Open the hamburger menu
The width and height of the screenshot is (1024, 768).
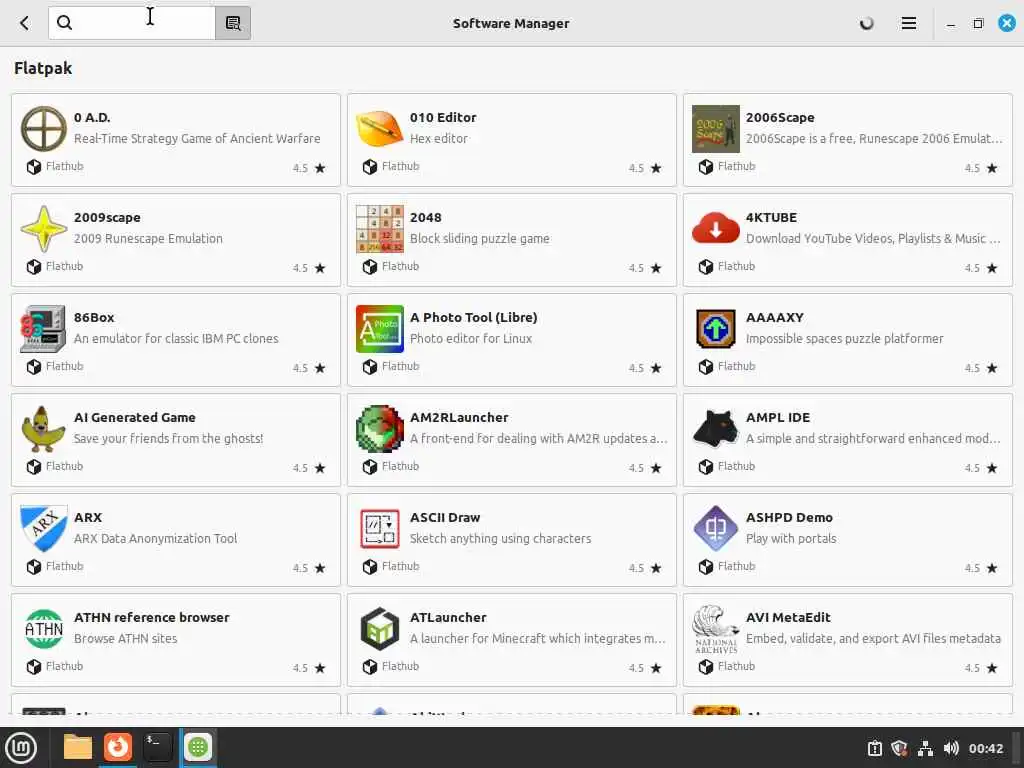pyautogui.click(x=908, y=23)
